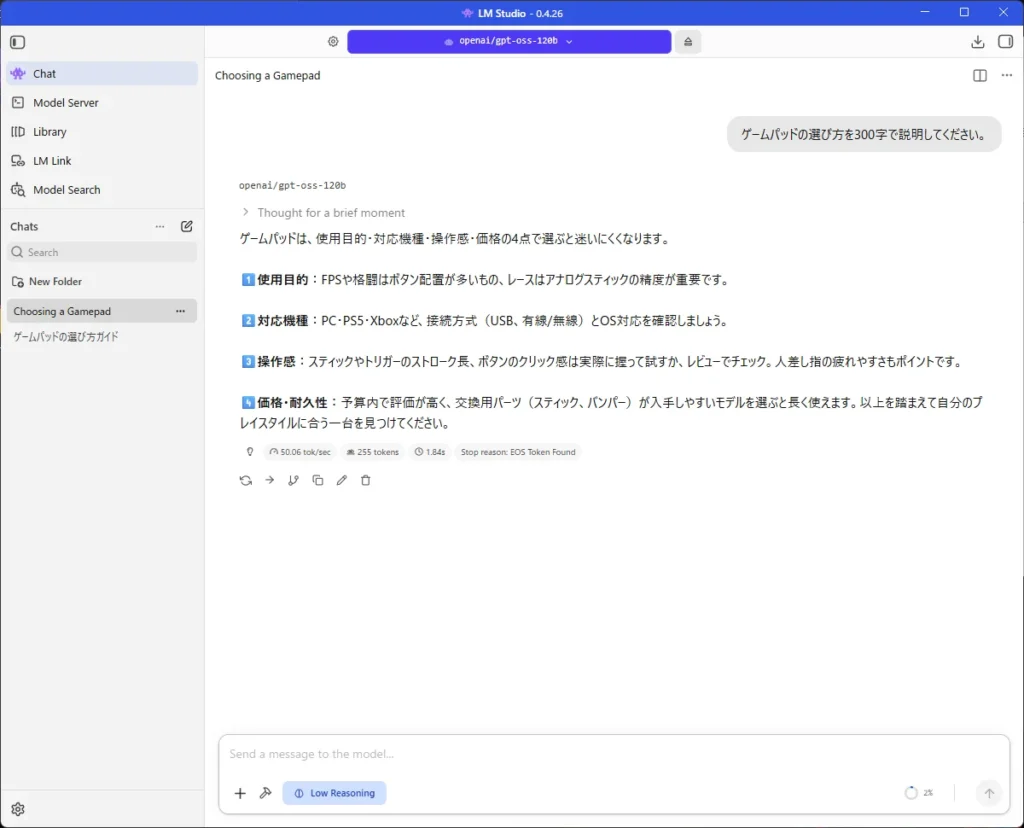The height and width of the screenshot is (828, 1024).
Task: Toggle the right side panel icon
Action: click(x=1006, y=42)
